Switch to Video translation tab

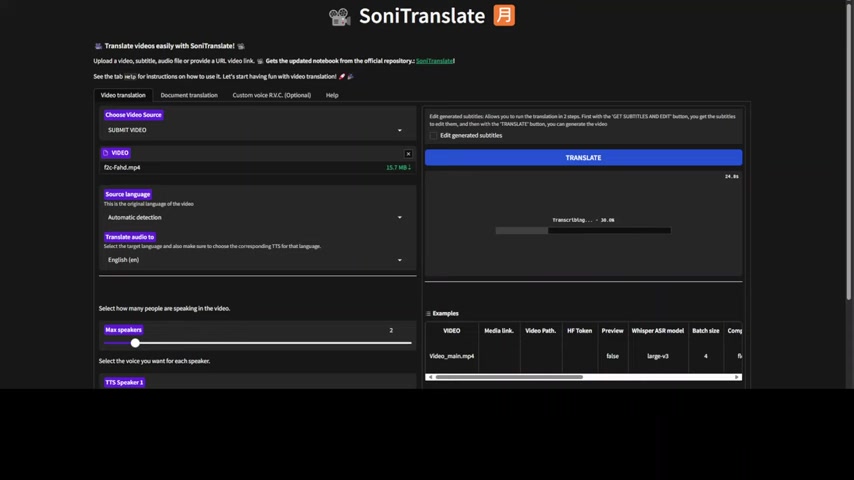[123, 95]
